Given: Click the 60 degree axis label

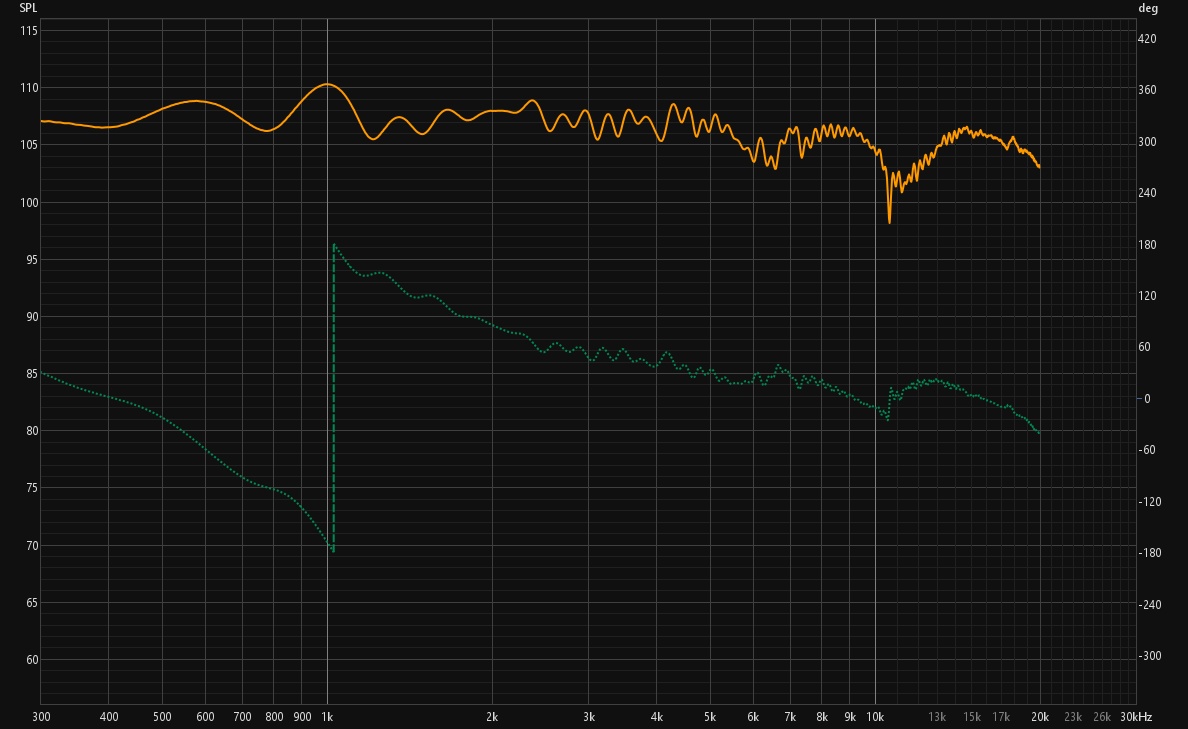Looking at the screenshot, I should coord(1144,346).
